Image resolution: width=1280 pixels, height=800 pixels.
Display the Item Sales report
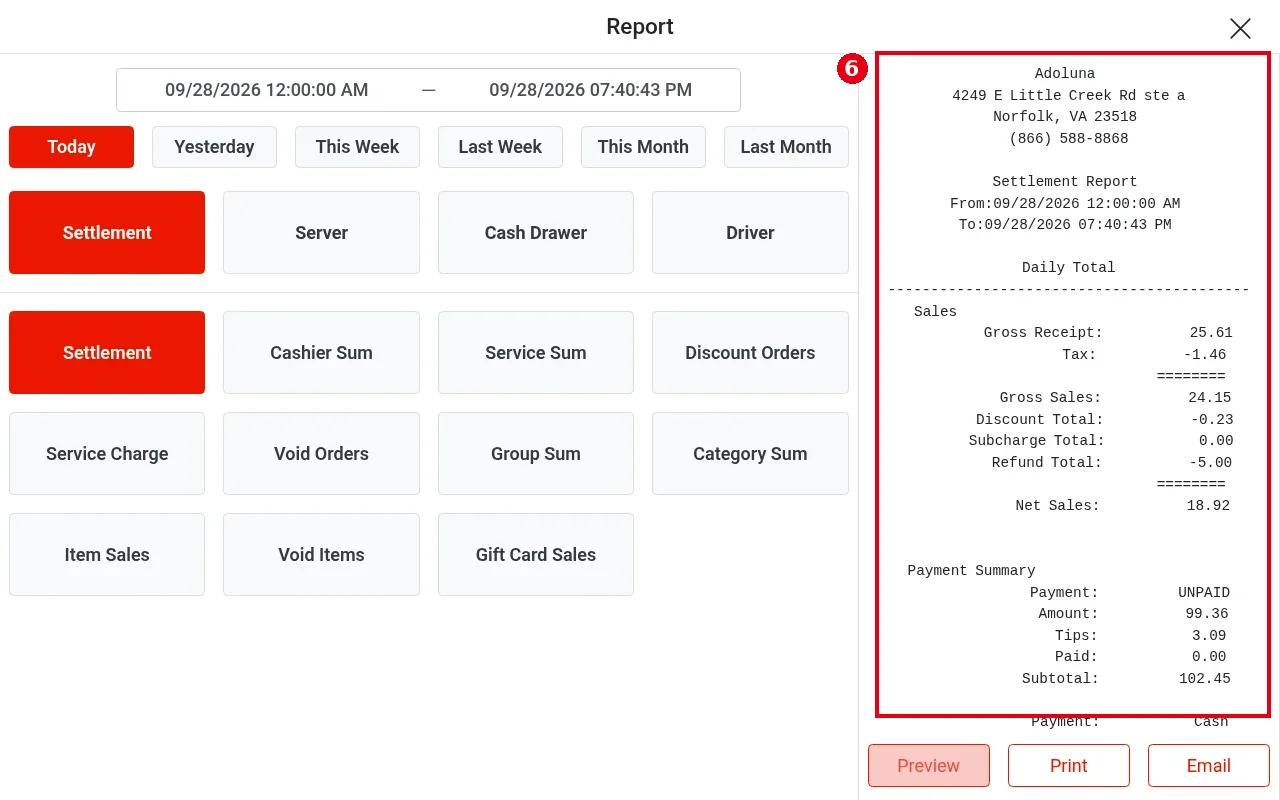coord(107,555)
